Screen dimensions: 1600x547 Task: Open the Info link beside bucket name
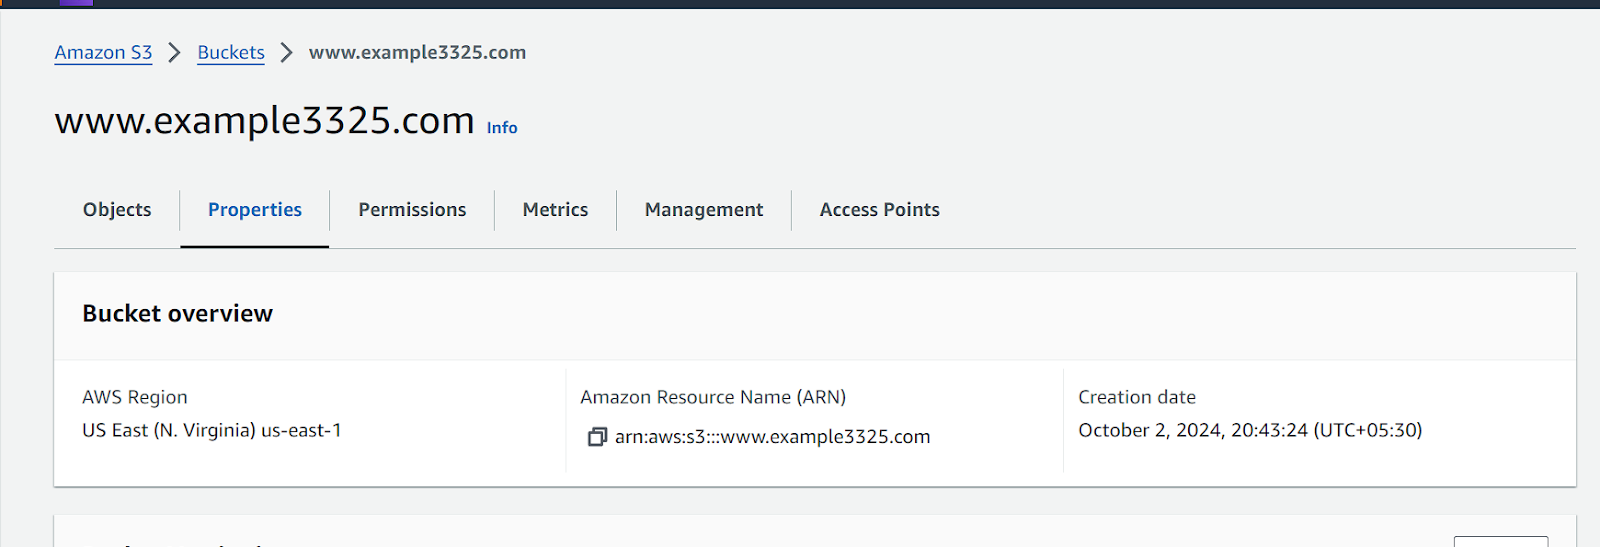tap(502, 128)
